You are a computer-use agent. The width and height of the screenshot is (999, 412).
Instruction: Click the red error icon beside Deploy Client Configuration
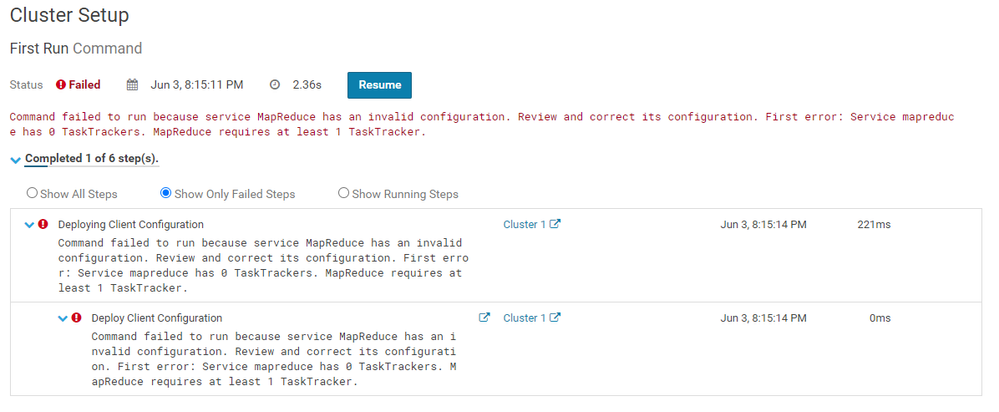point(76,318)
